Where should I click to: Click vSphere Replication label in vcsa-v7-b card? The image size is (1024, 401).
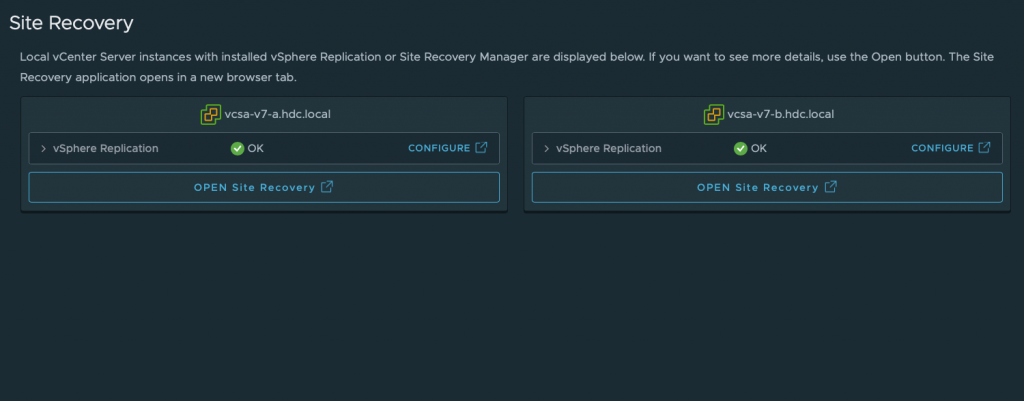point(609,148)
